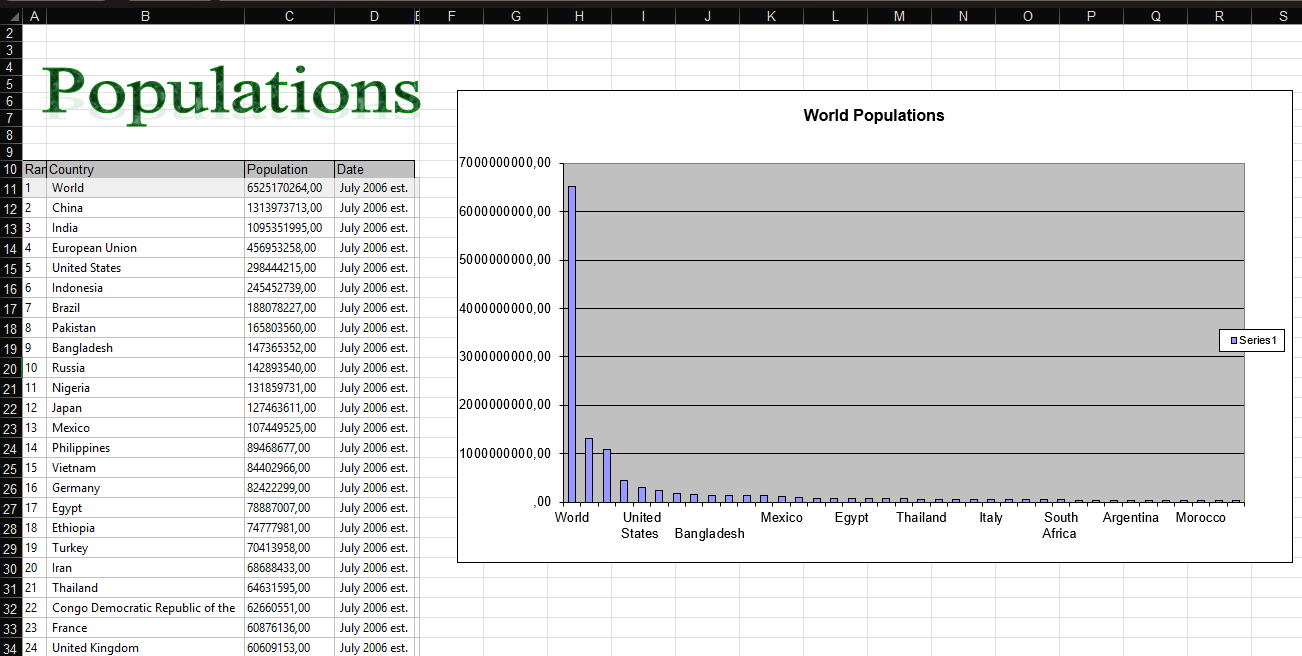
Task: Select the Congo Democratic Republic cell
Action: pos(145,608)
